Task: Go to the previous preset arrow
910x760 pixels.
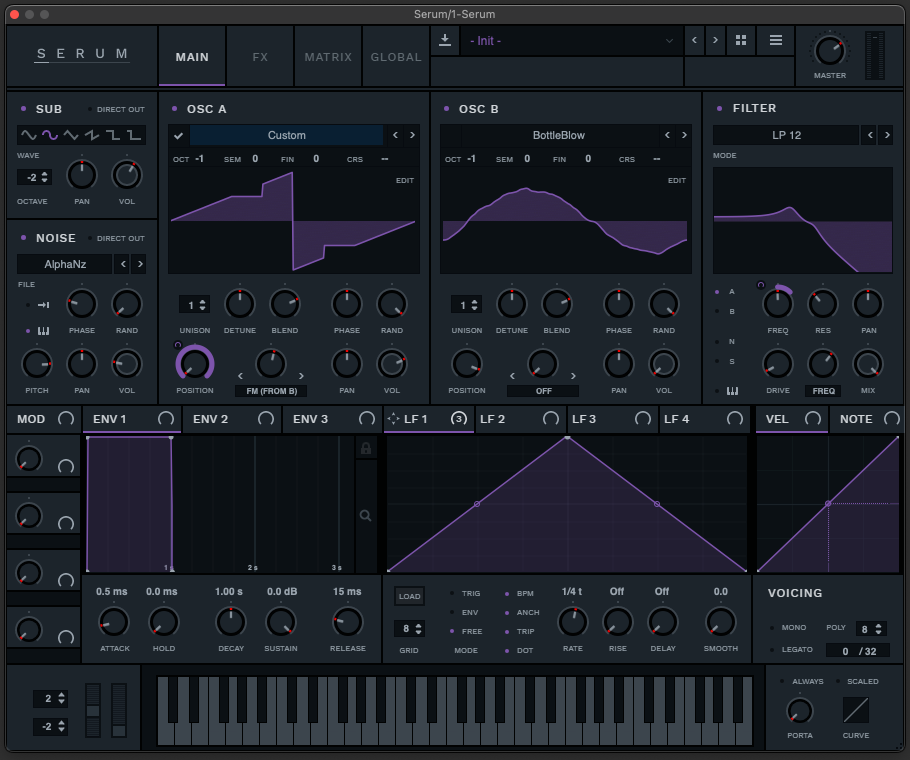Action: 694,40
